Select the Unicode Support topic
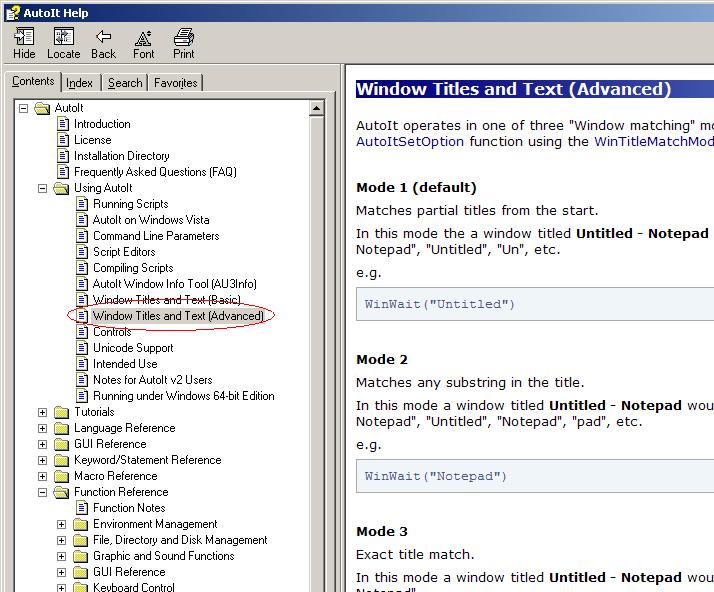The image size is (714, 592). (x=133, y=348)
